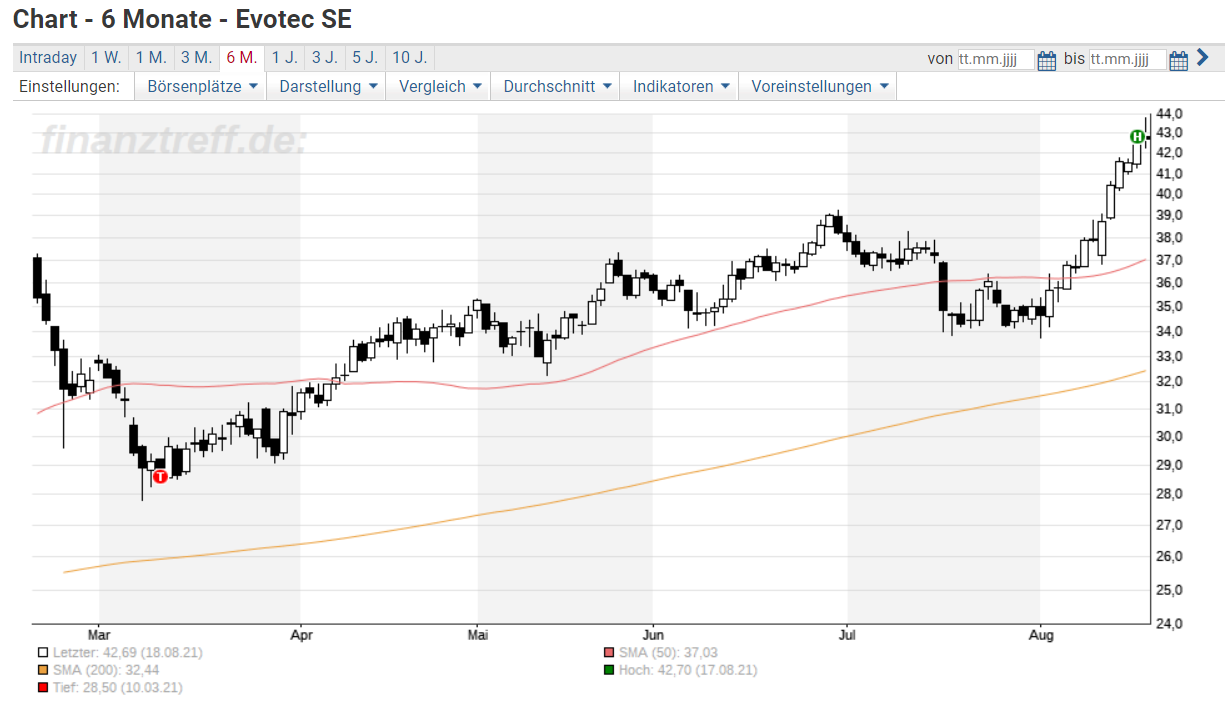
Task: Select the Intraday time range tab
Action: [48, 58]
